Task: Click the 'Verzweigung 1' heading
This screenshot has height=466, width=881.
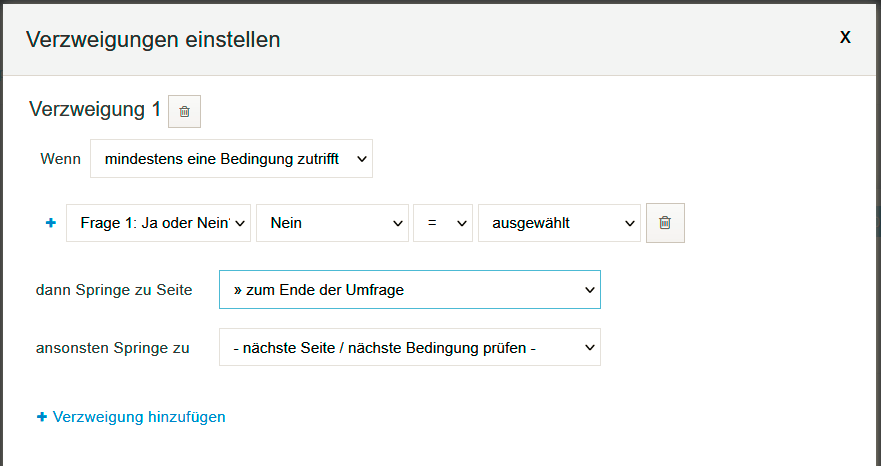Action: pos(95,109)
